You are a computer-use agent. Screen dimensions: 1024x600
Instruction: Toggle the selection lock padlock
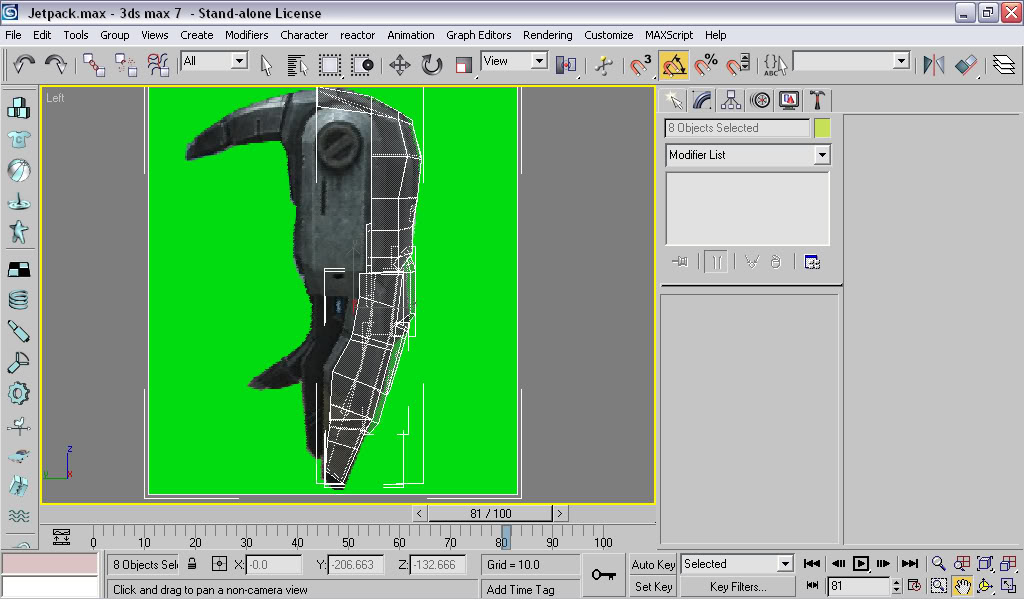[192, 564]
